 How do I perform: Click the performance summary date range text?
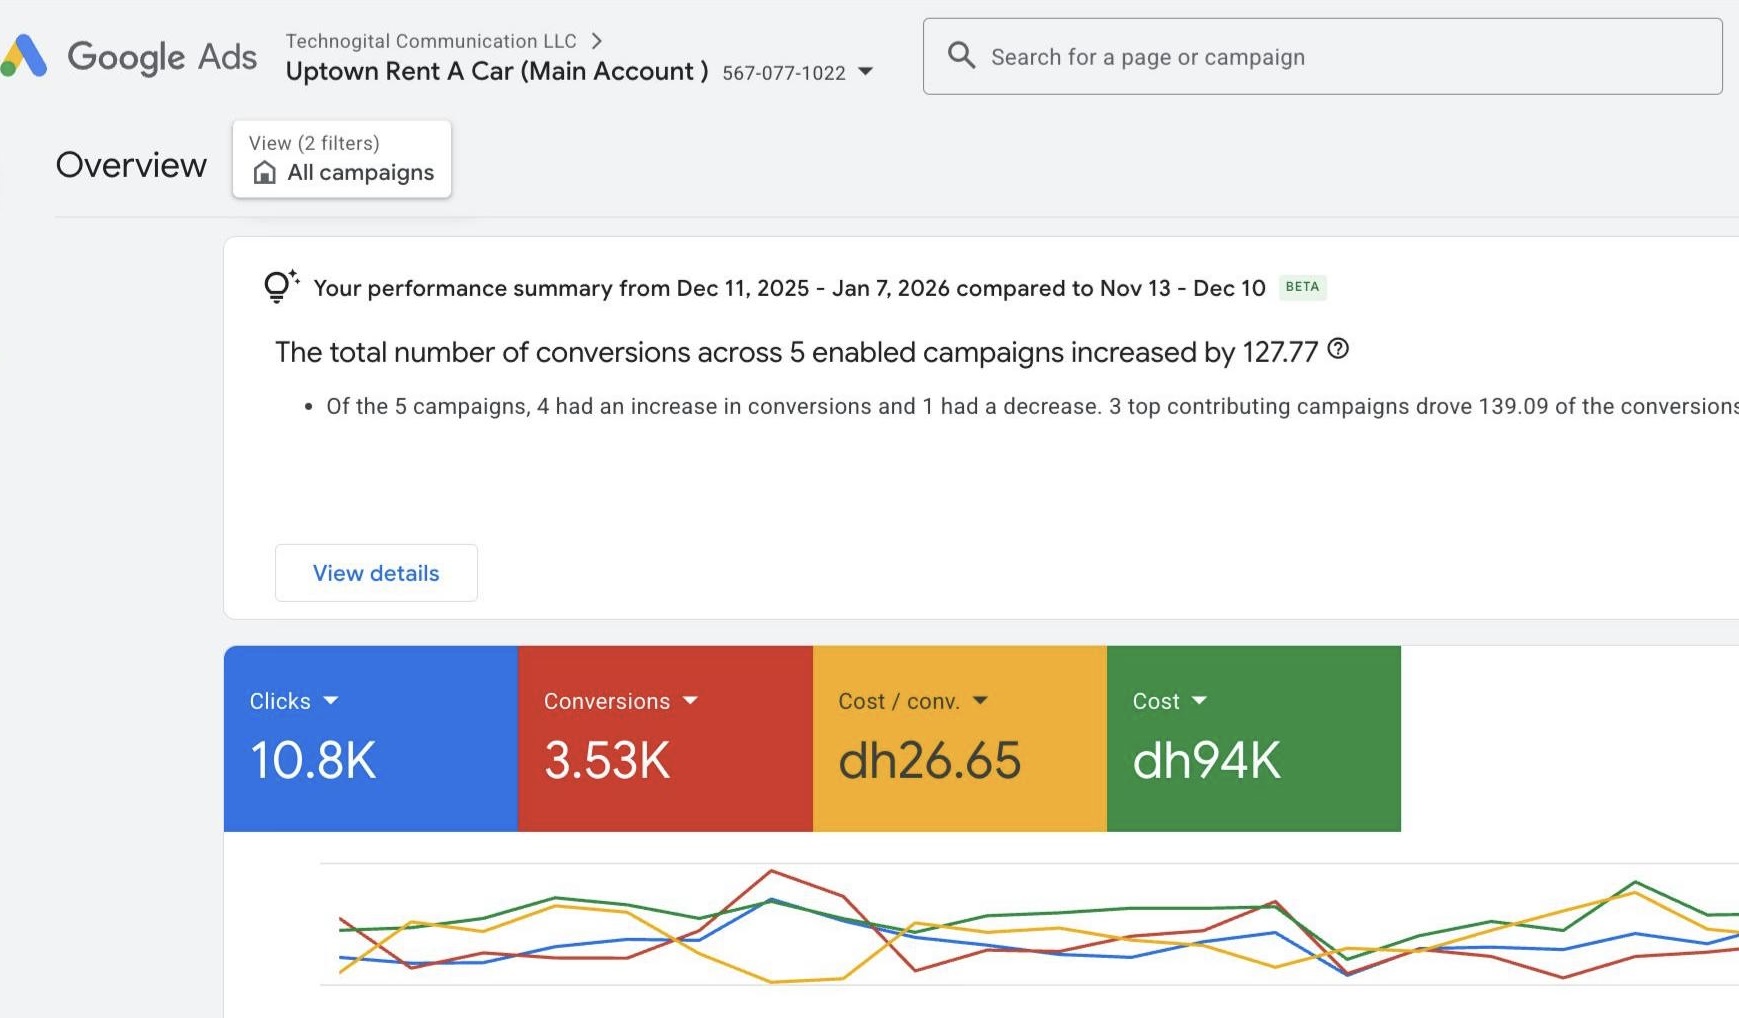point(790,288)
